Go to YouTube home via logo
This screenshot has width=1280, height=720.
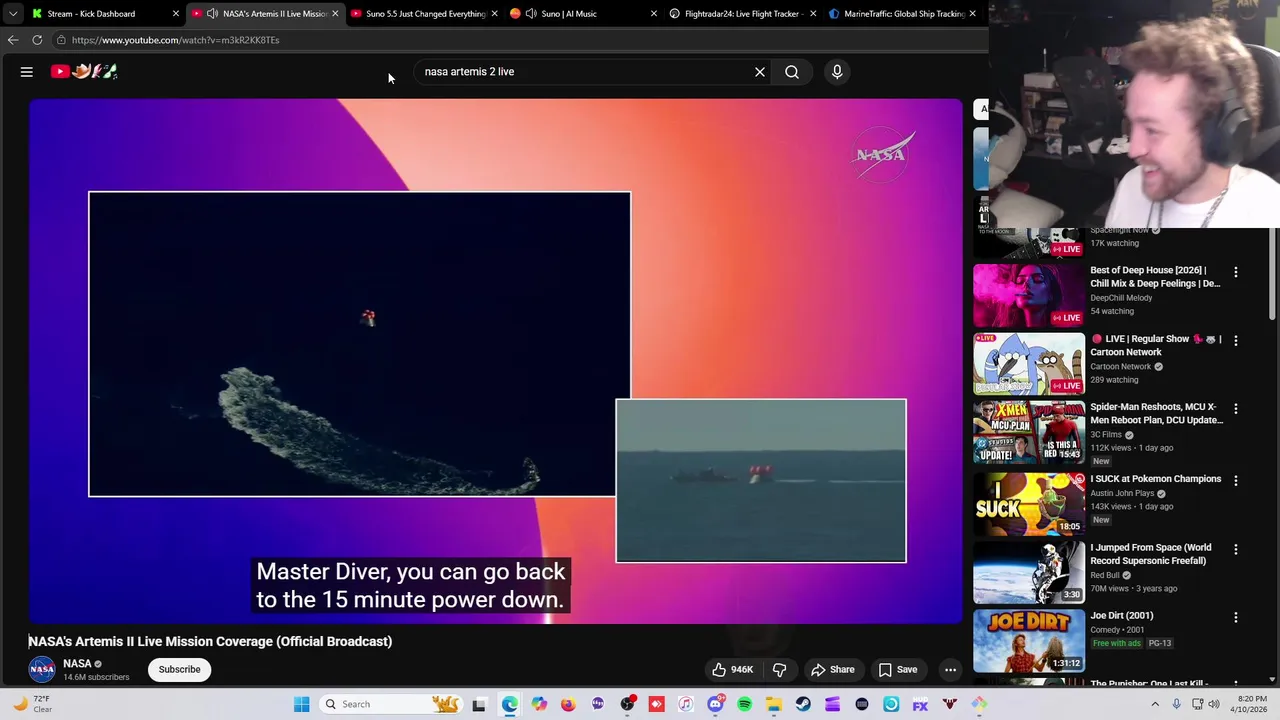(85, 71)
